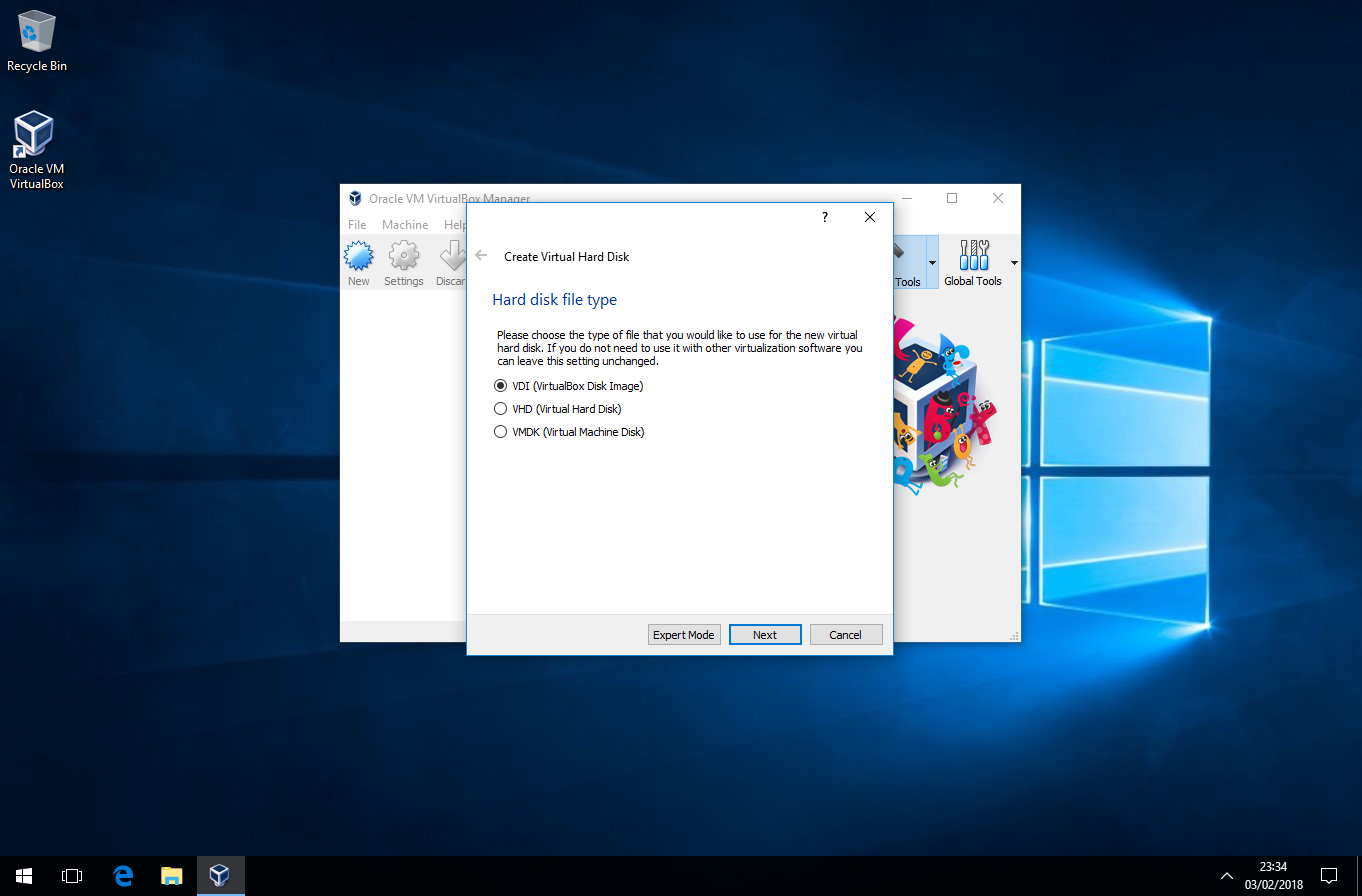Open the taskbar clock and date

pos(1274,876)
